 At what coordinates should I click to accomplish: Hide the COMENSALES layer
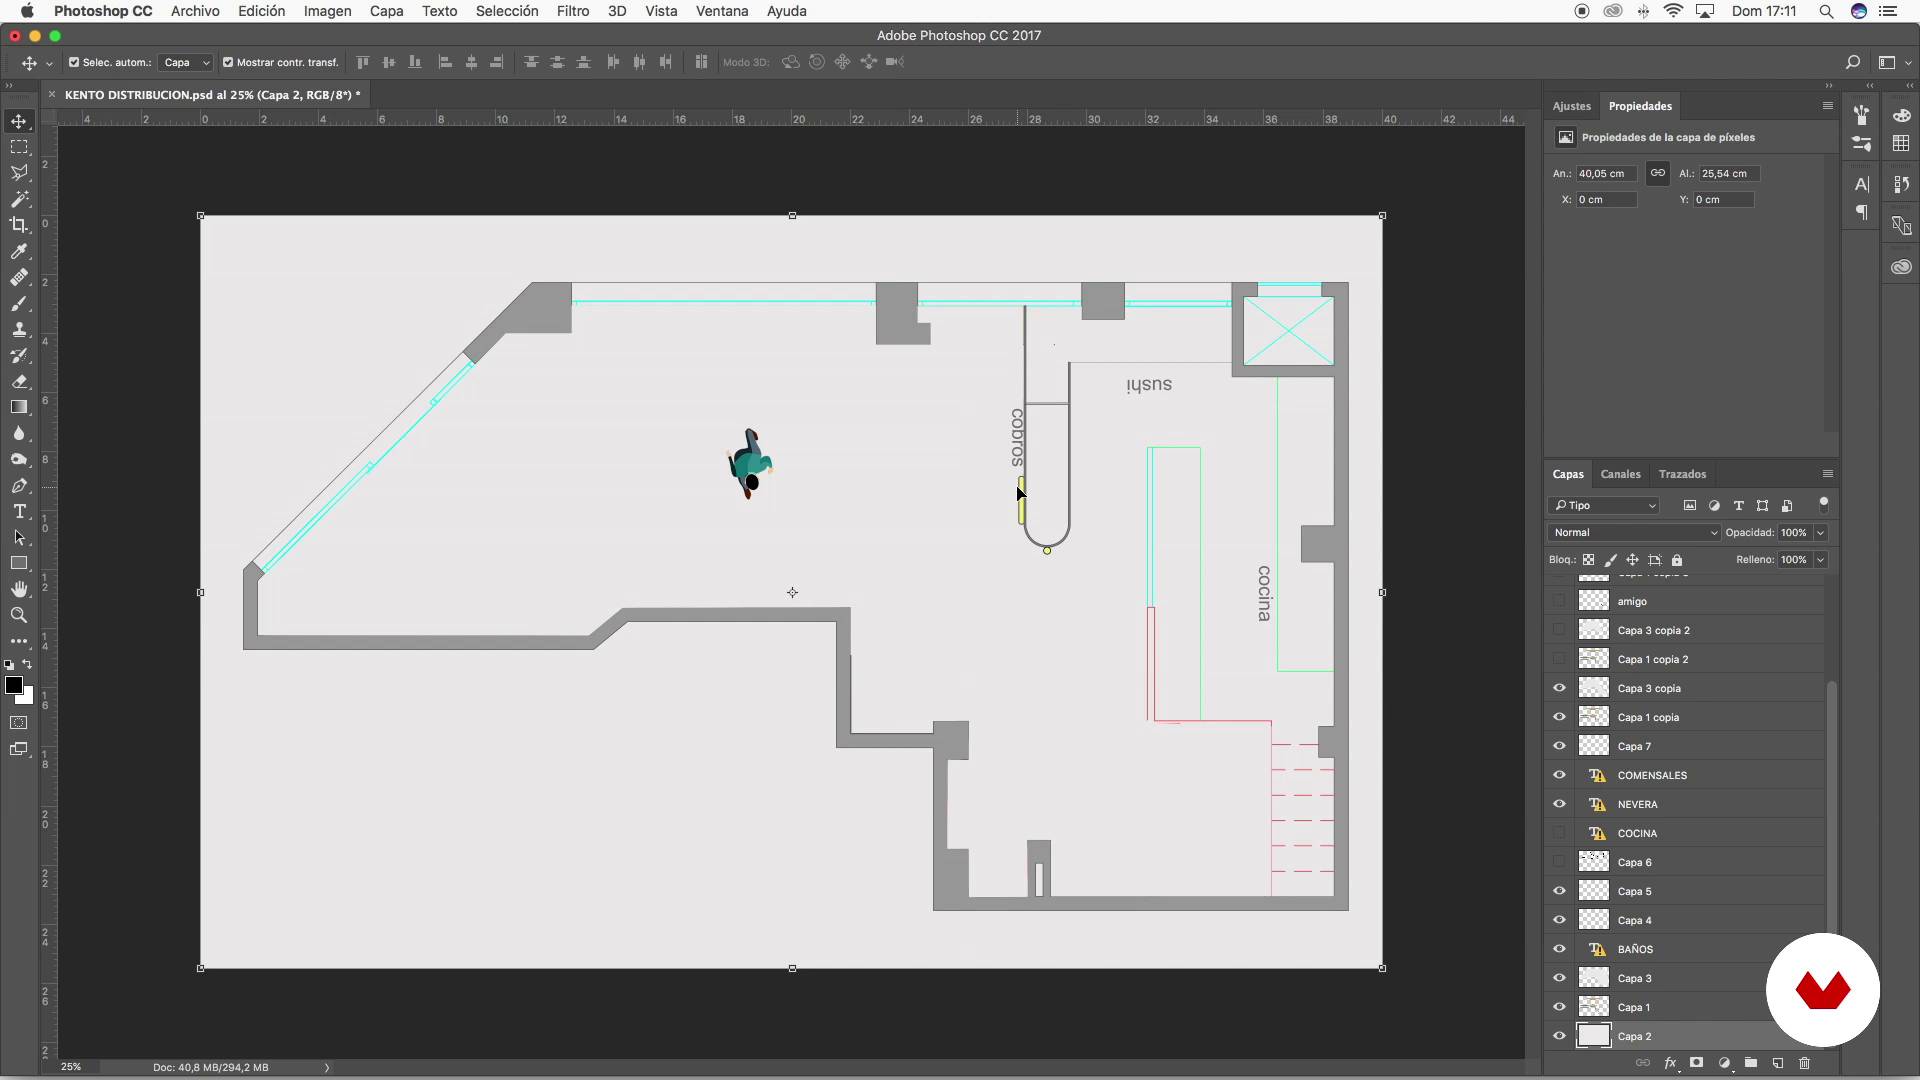click(1559, 775)
